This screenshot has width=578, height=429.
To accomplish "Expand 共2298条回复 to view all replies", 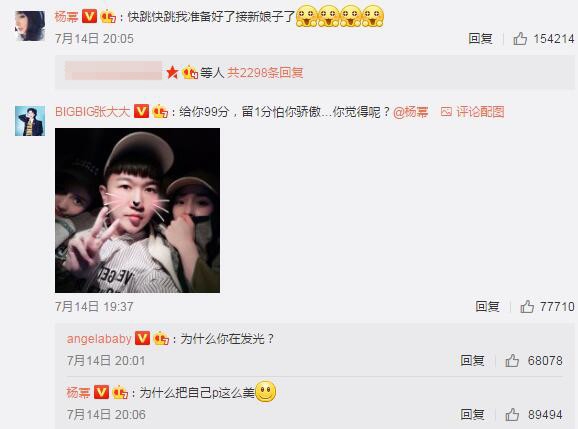I will click(265, 72).
